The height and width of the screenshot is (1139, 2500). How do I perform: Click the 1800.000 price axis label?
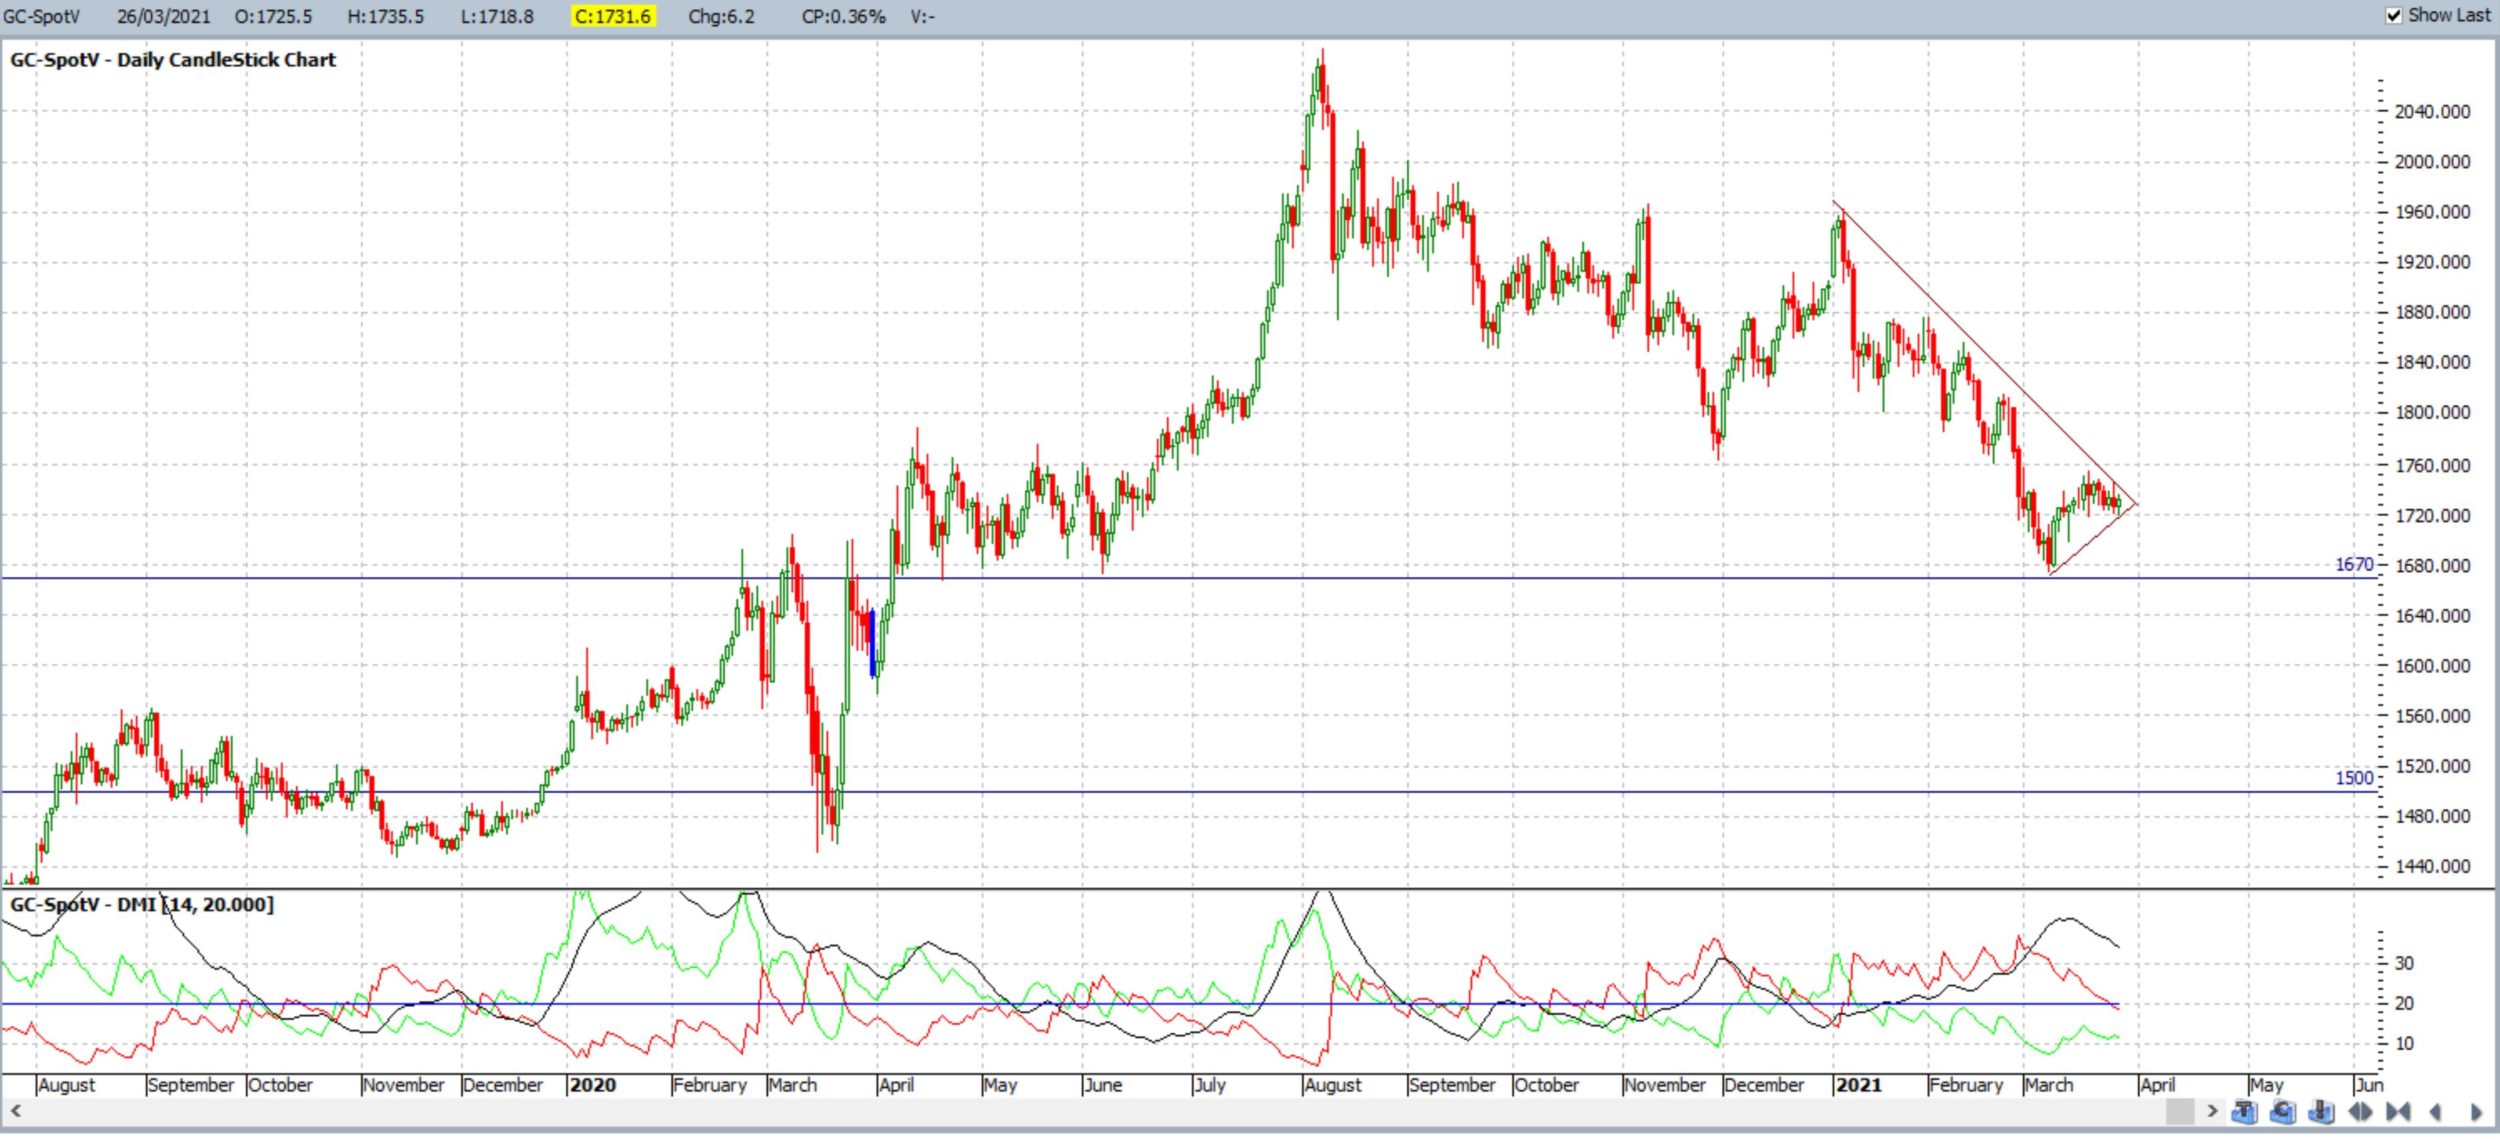2432,412
